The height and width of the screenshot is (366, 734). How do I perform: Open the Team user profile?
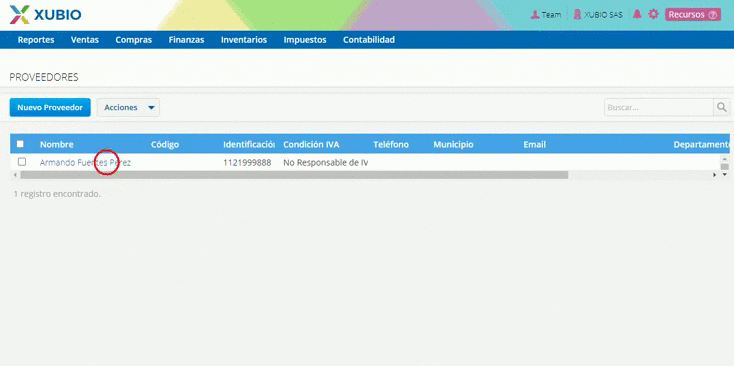tap(546, 15)
